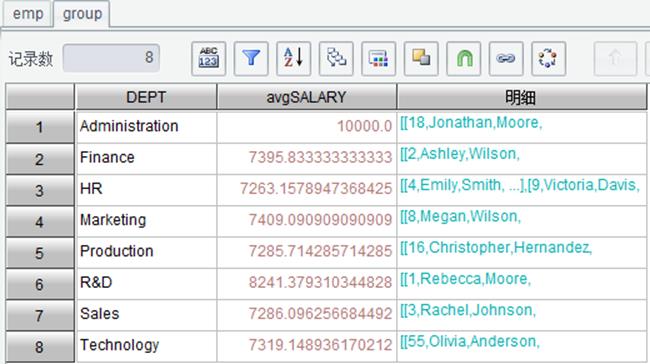The image size is (650, 364).
Task: Click the 明细 column header
Action: point(521,97)
